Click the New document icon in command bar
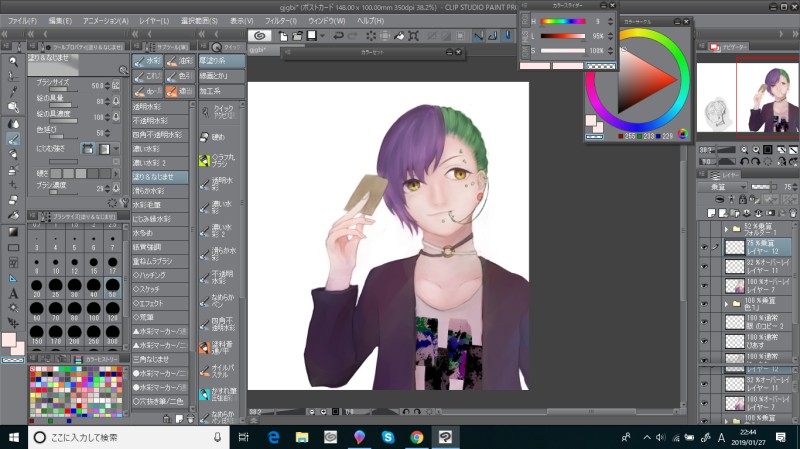The height and width of the screenshot is (449, 800). [283, 36]
